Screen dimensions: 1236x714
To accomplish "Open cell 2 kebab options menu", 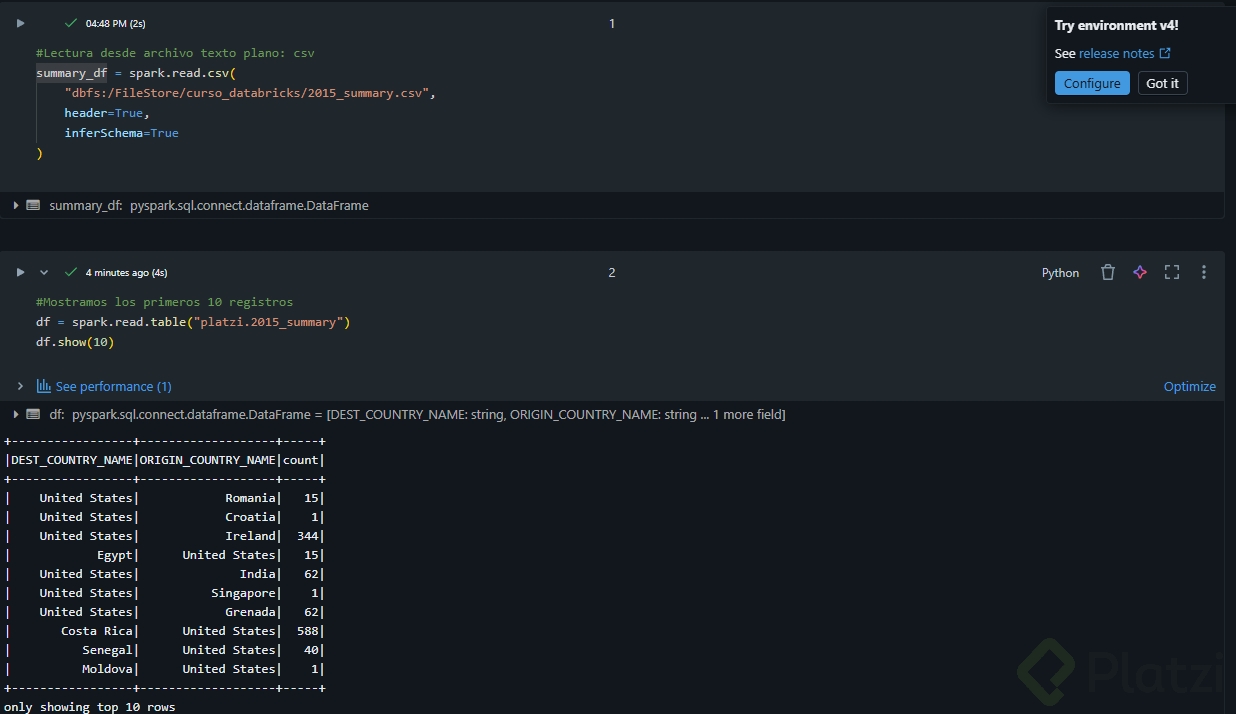I will 1204,272.
